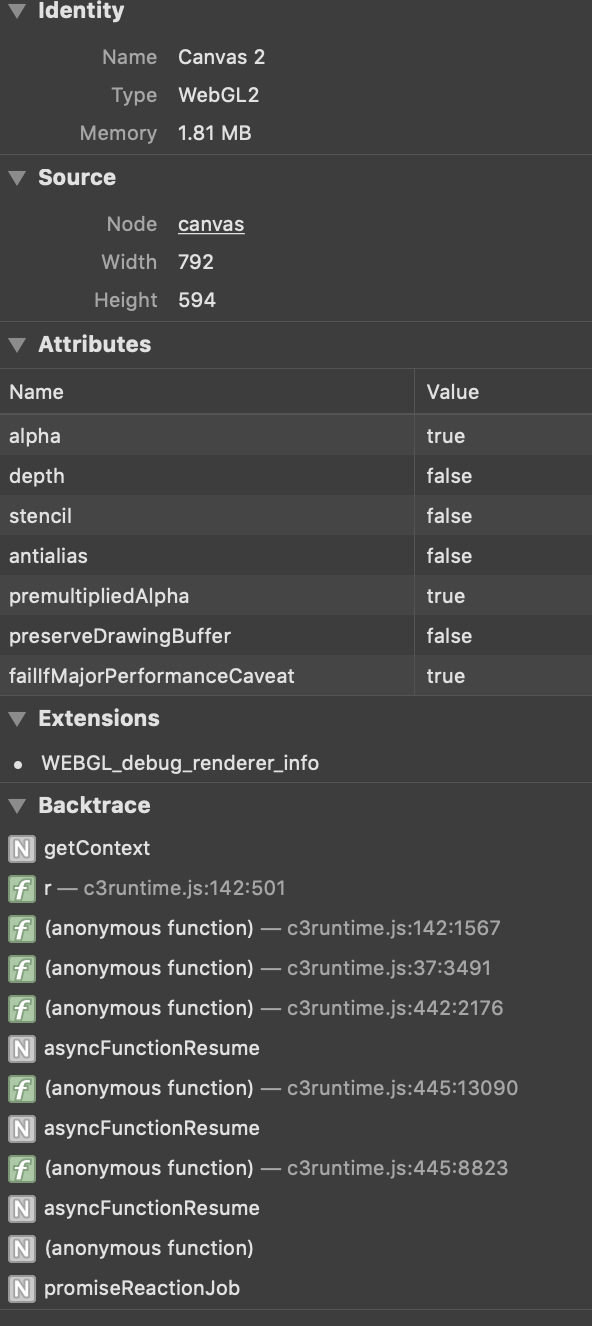Click the native function icon beside getContext
The image size is (592, 1326).
[21, 848]
